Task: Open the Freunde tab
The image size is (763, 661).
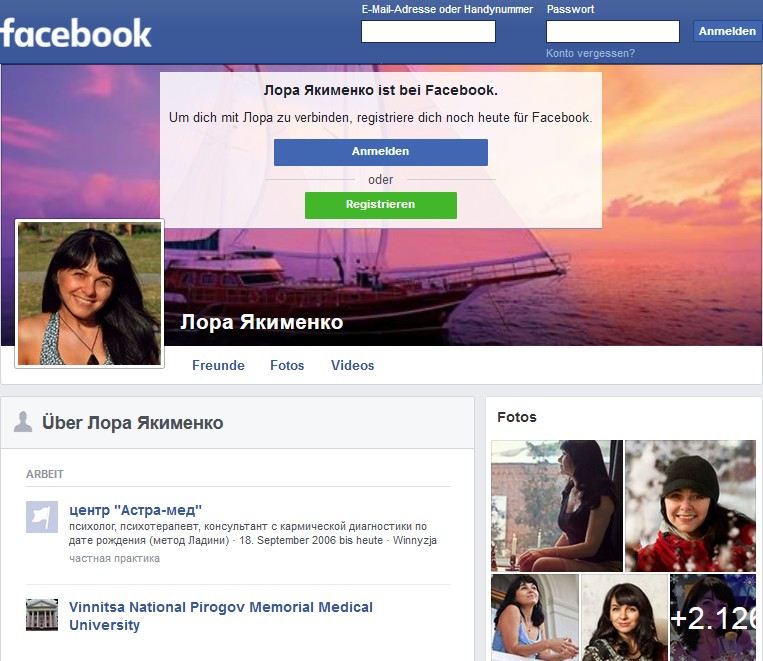Action: point(218,365)
